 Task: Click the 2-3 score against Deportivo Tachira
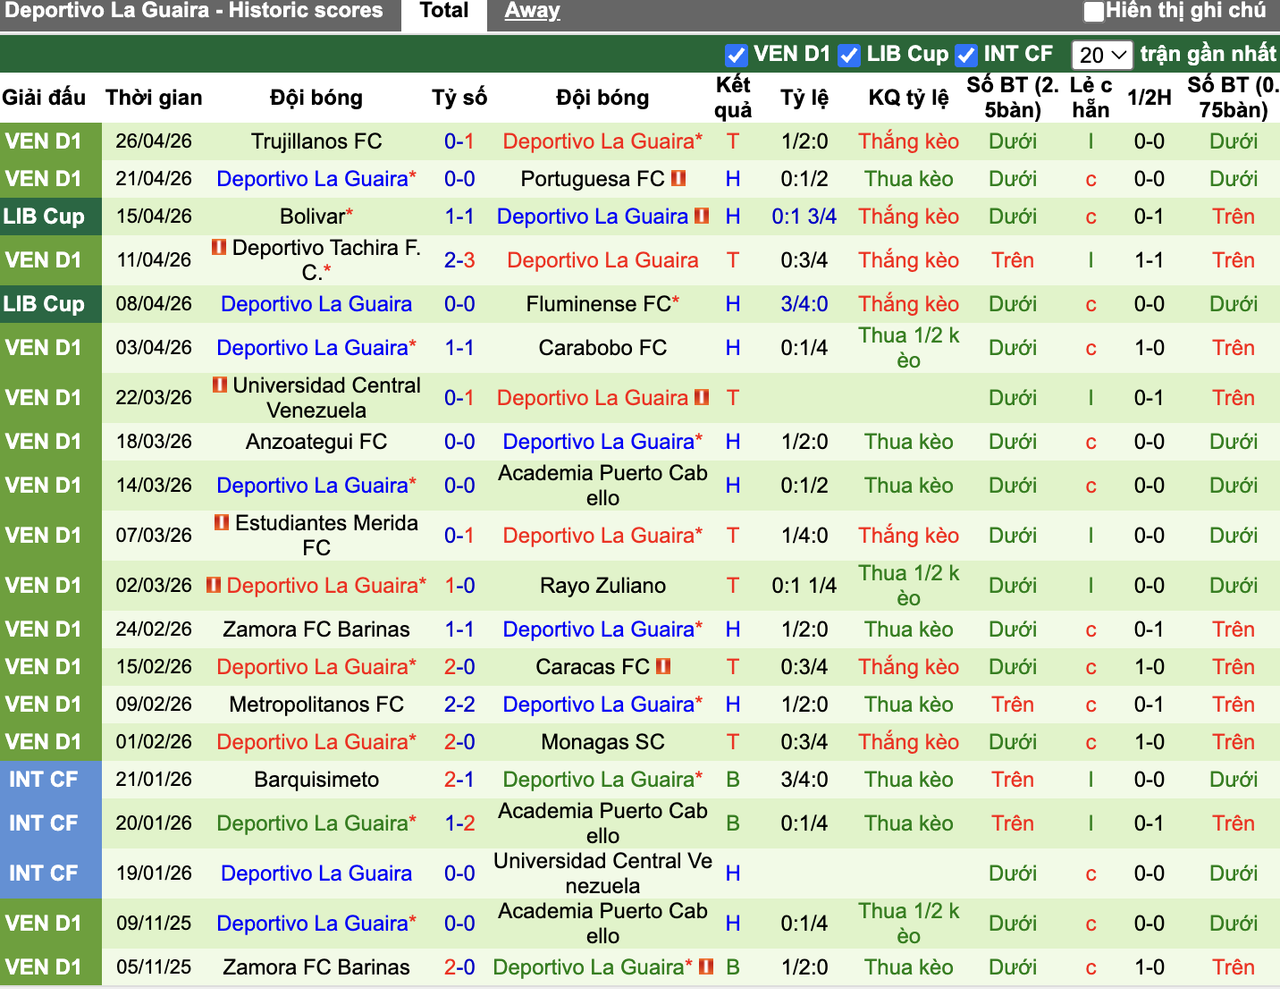pyautogui.click(x=459, y=260)
